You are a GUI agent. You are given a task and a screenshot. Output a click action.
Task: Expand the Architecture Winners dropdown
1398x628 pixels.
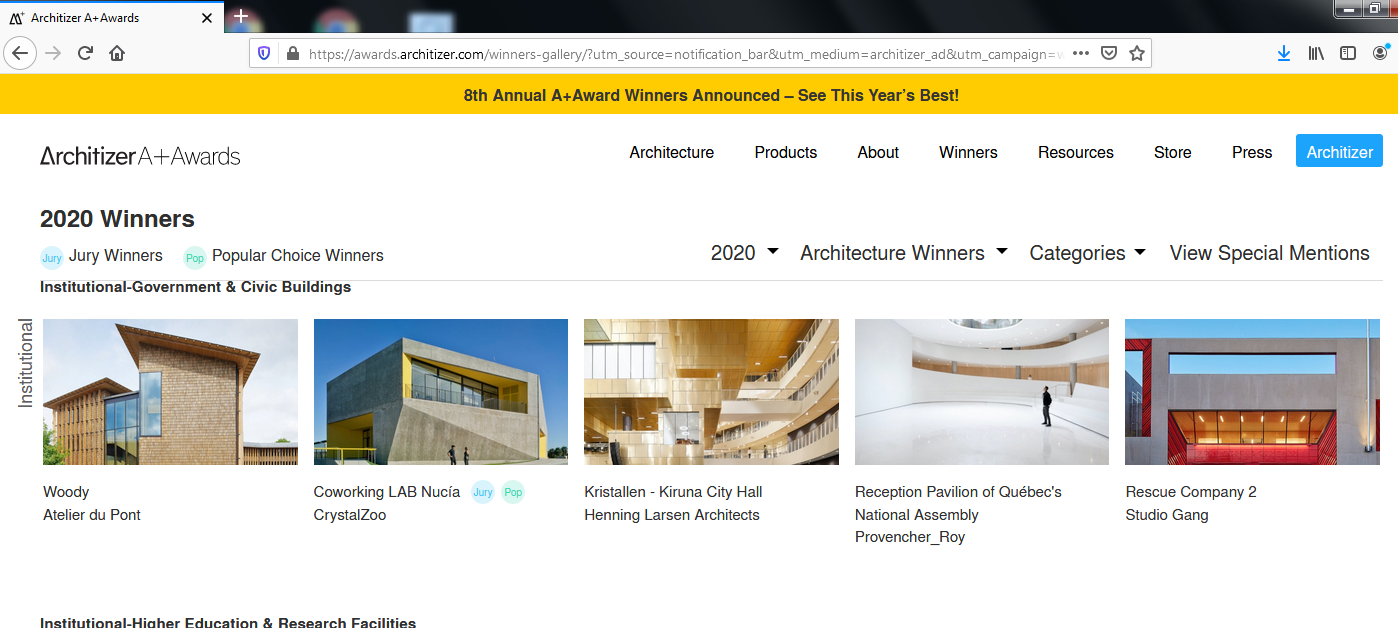click(904, 253)
